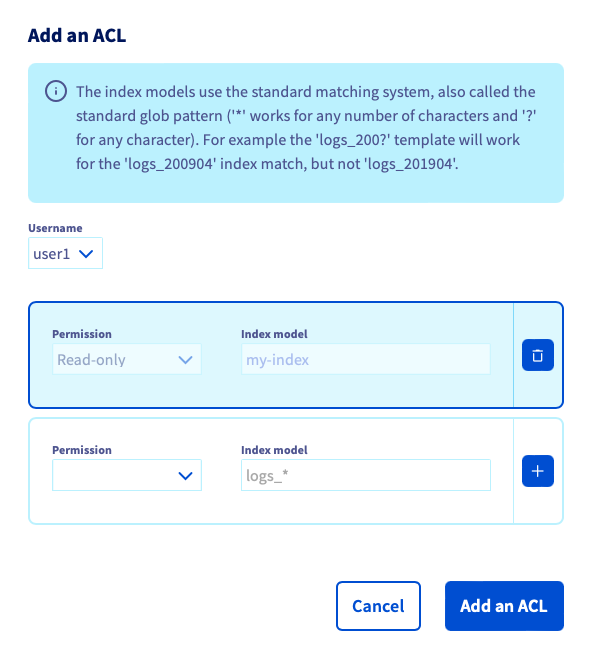Click into the Index model field with logs_* placeholder
Image resolution: width=589 pixels, height=645 pixels.
pyautogui.click(x=366, y=475)
